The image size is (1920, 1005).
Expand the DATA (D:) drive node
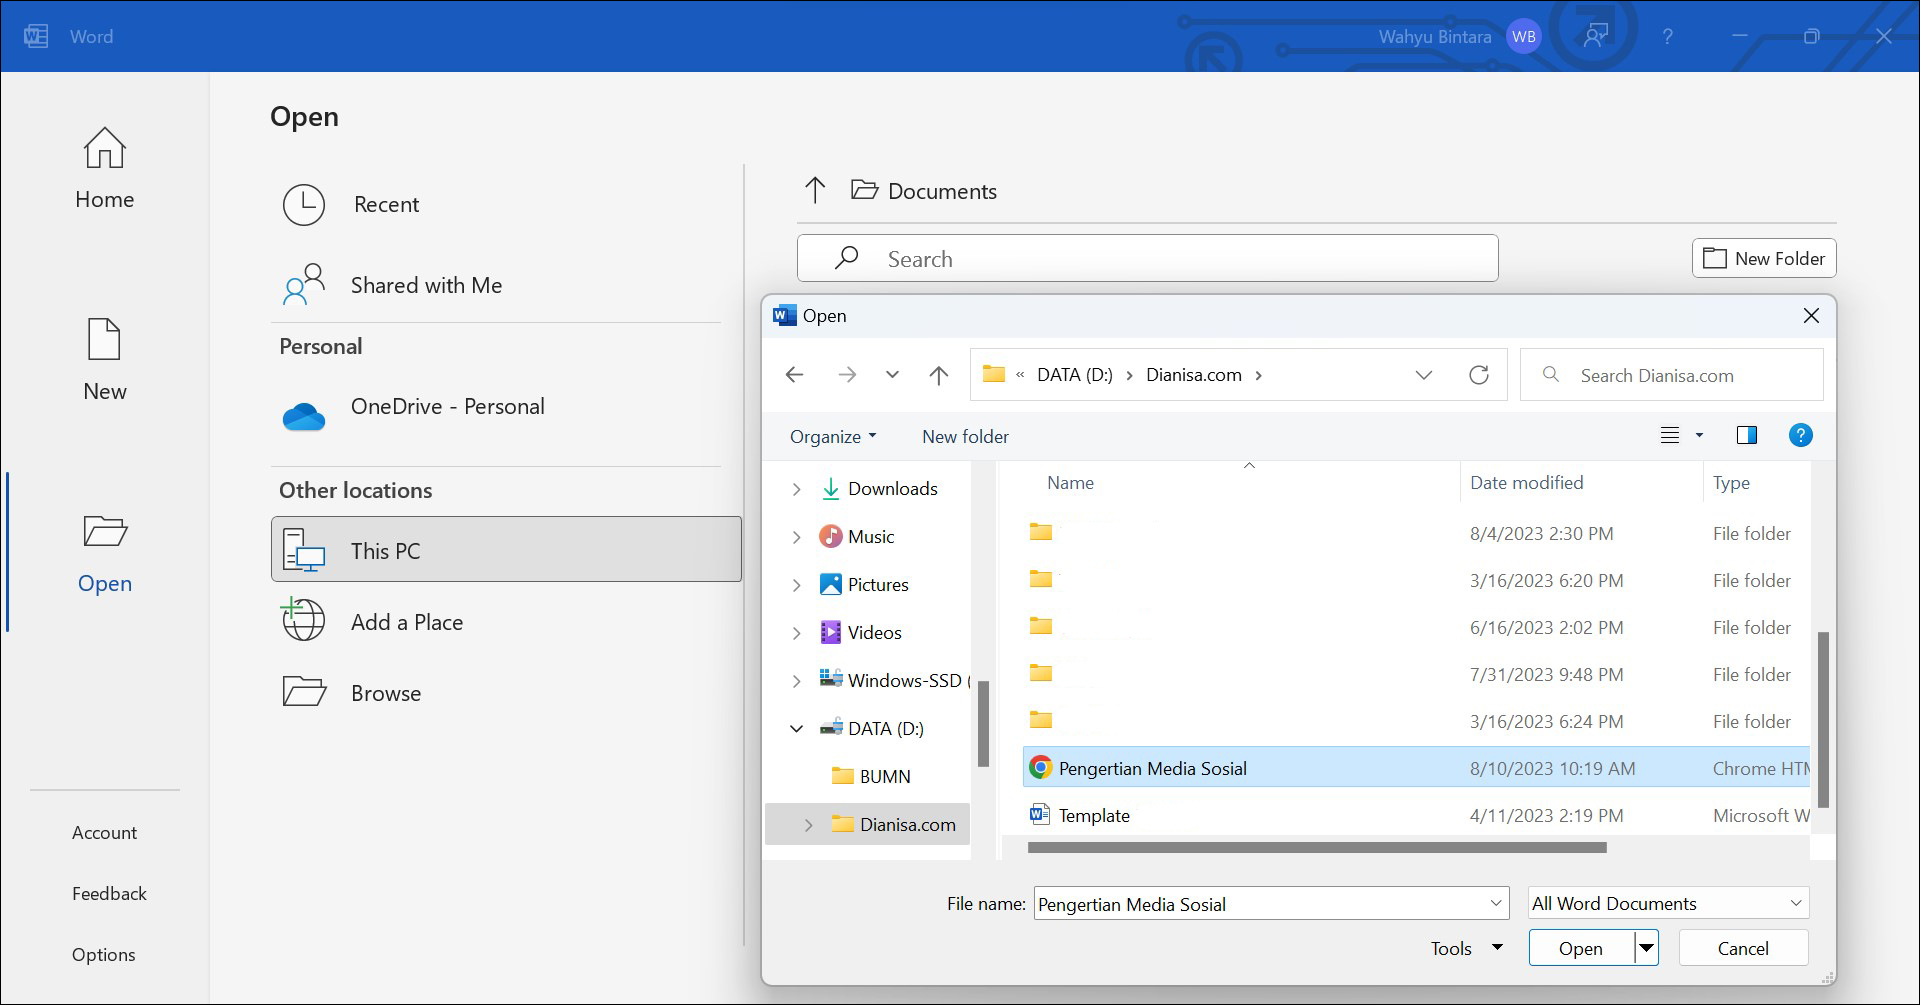(796, 728)
